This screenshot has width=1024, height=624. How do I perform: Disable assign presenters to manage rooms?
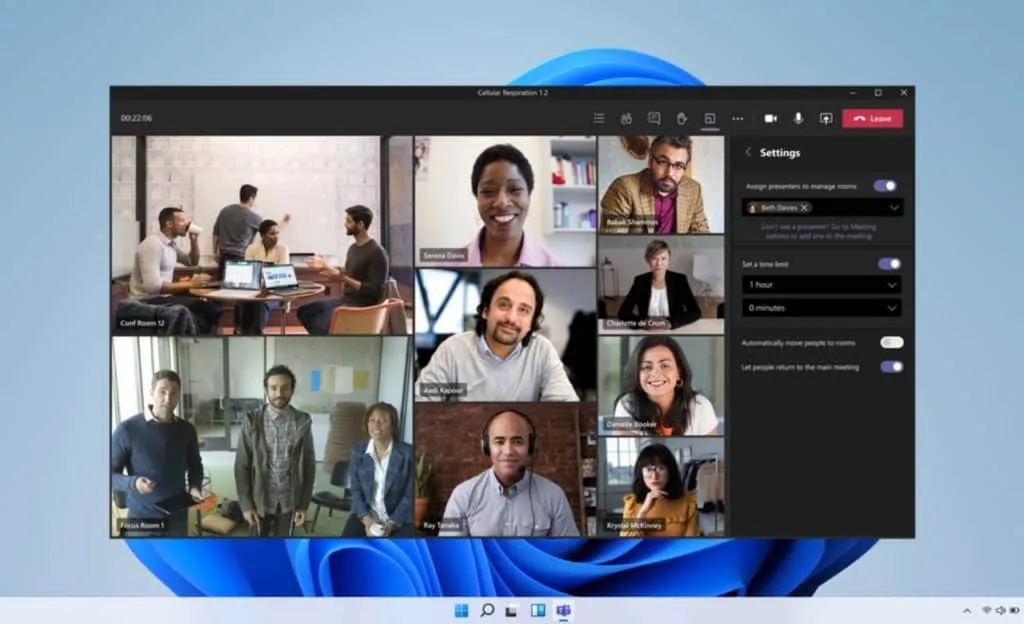888,184
